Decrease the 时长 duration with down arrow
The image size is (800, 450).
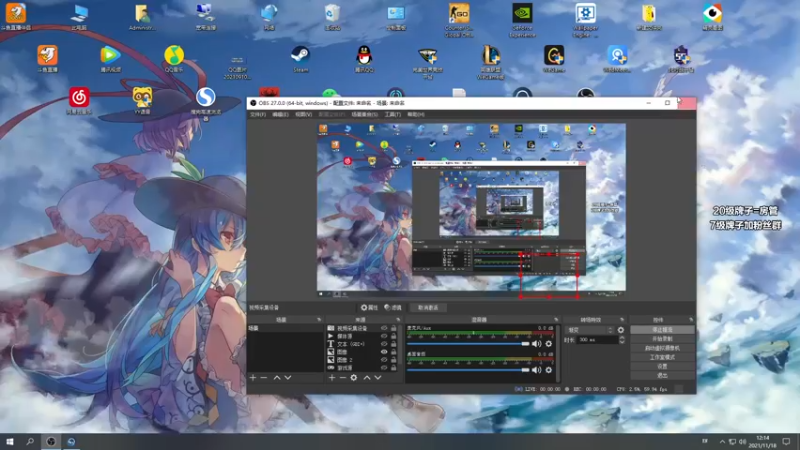[622, 342]
